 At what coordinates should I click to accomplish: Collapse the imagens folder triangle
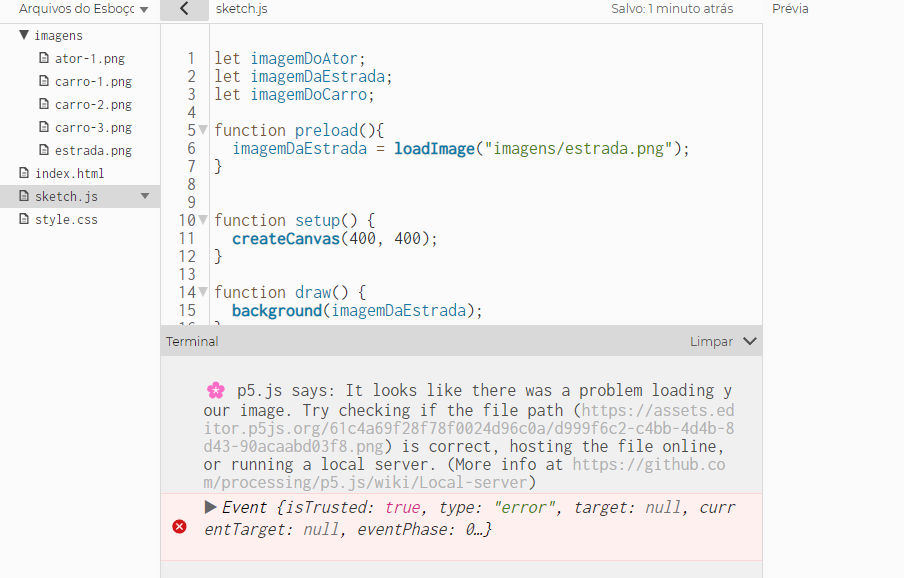point(24,35)
